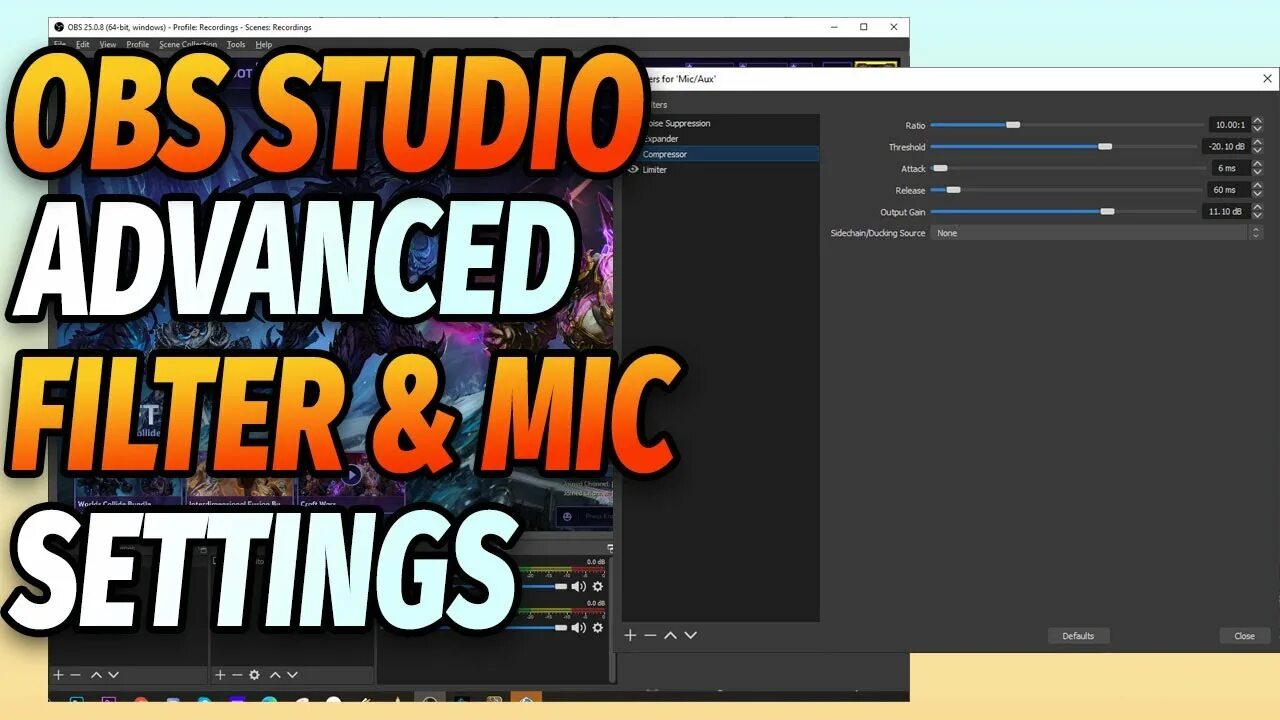Increase Attack value with its up arrow
Viewport: 1280px width, 720px height.
[1257, 165]
